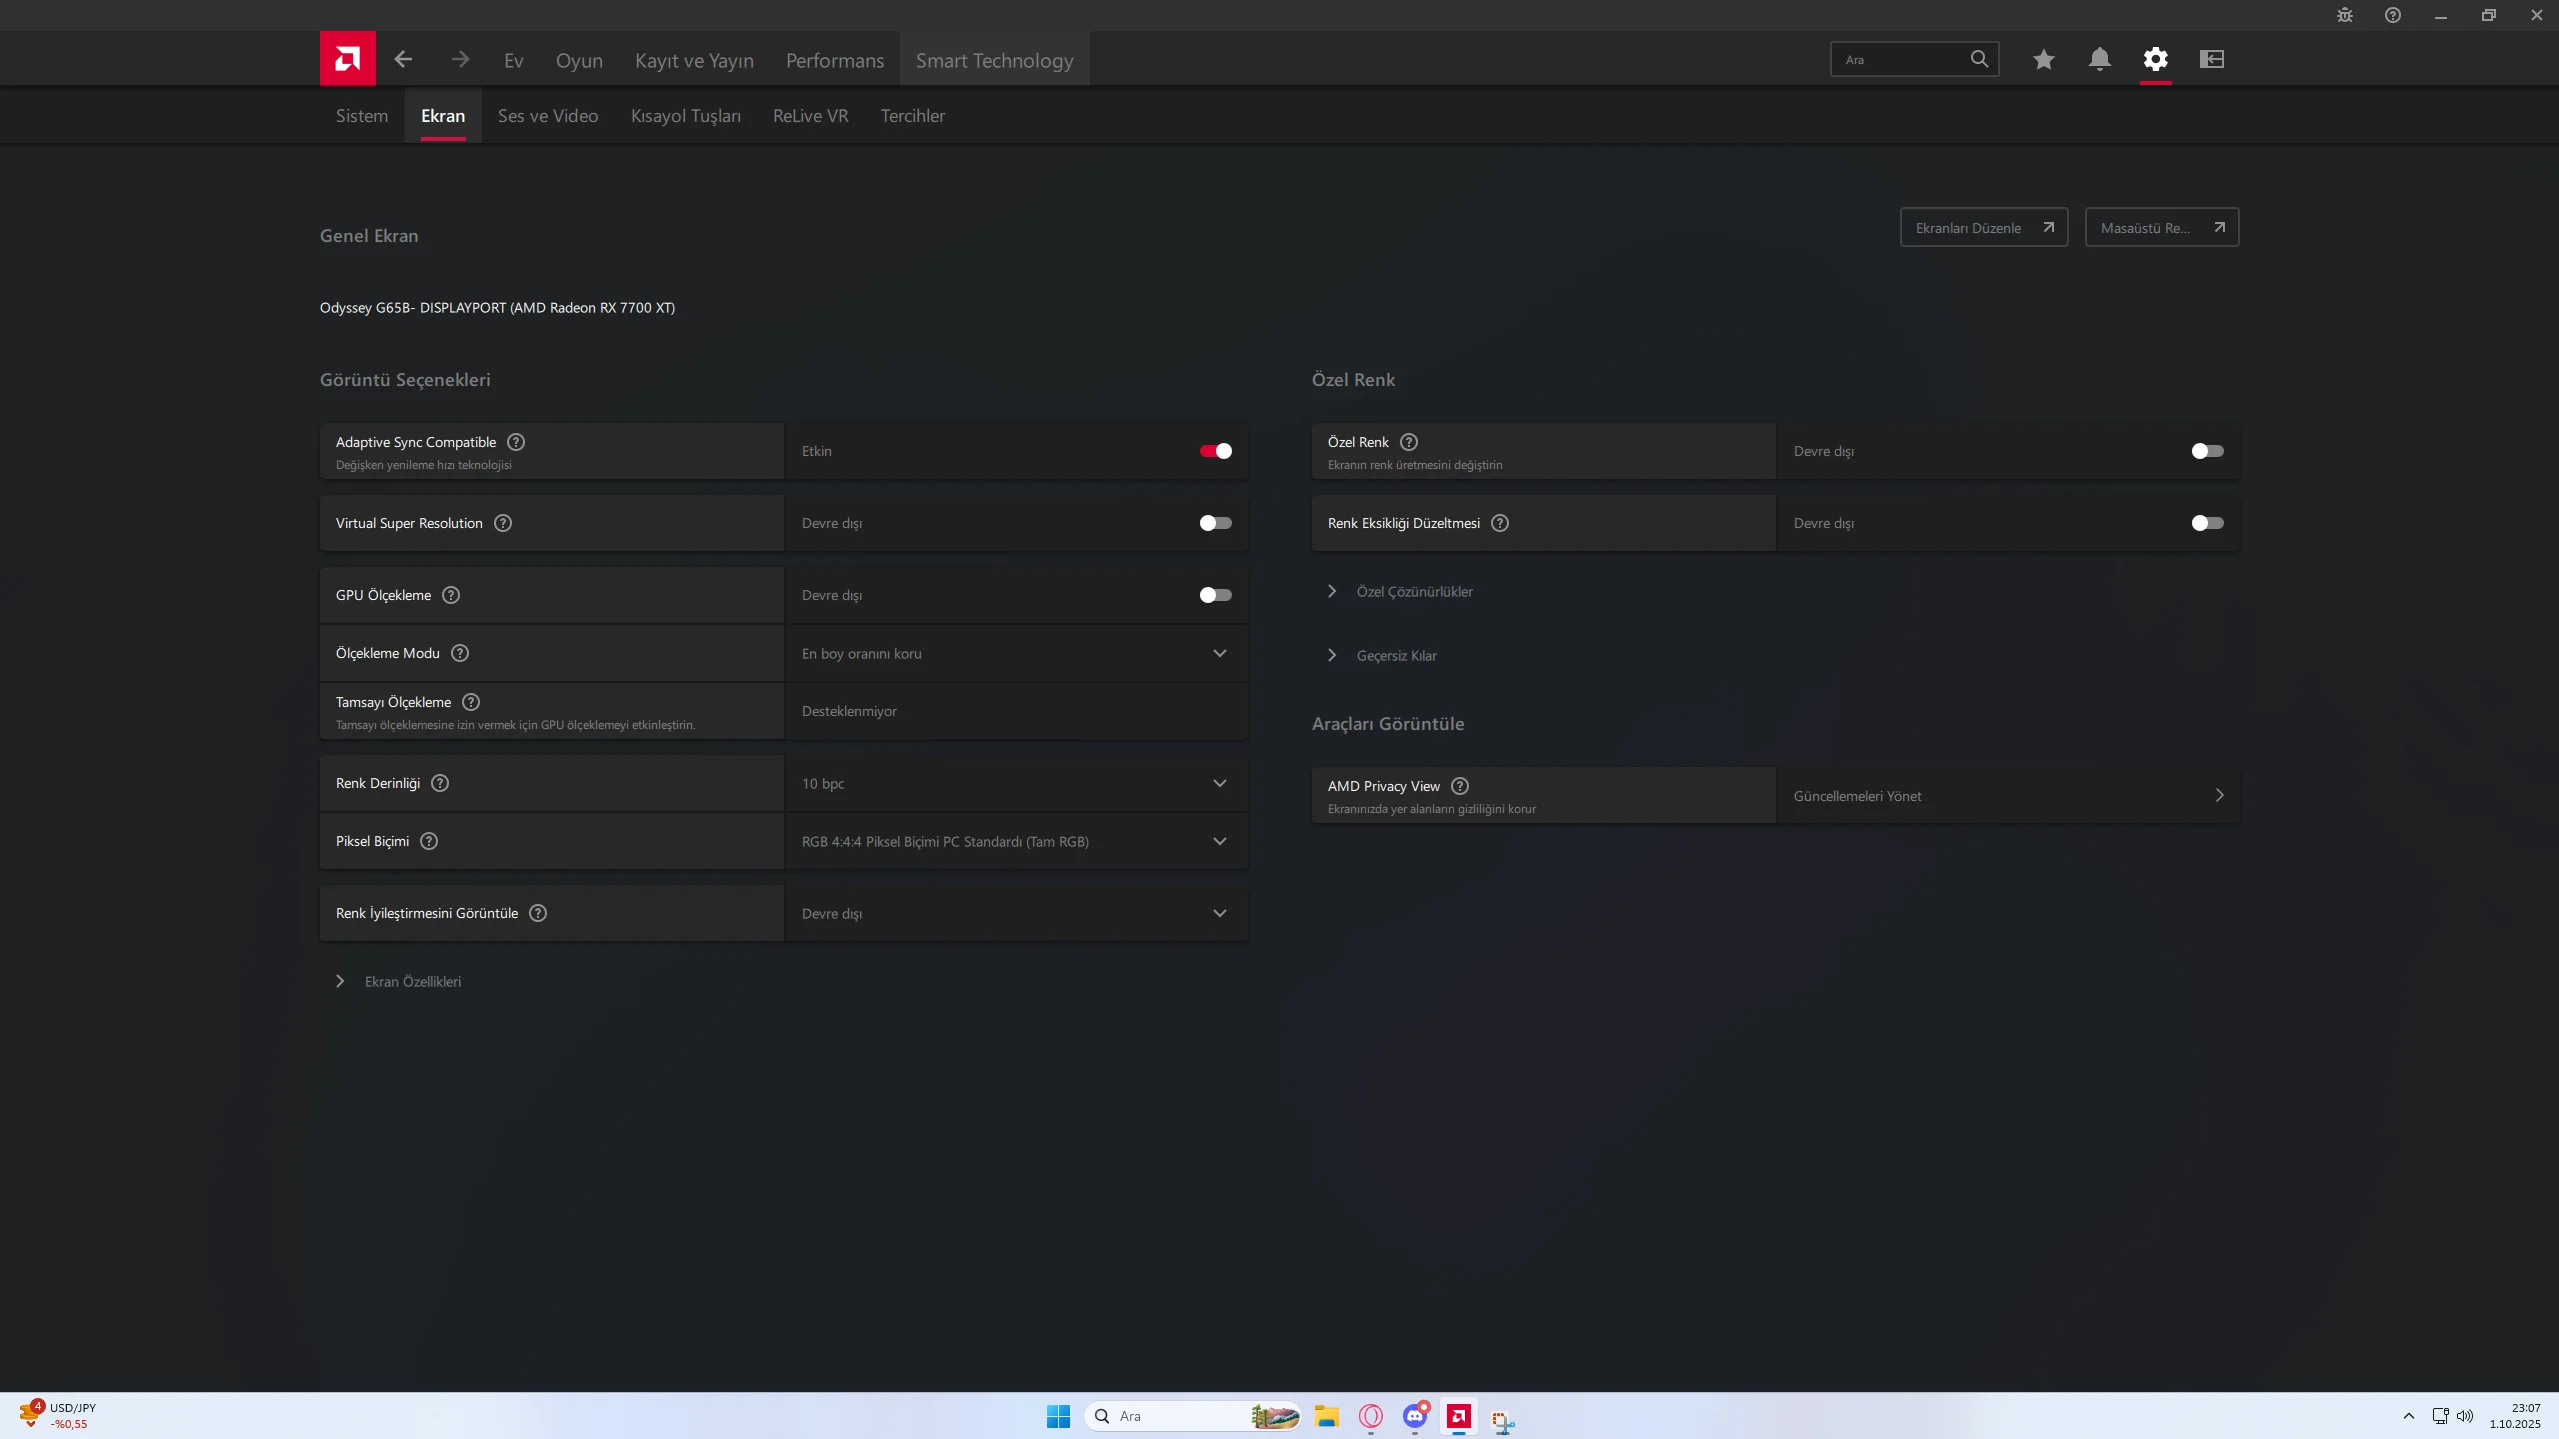
Task: Toggle the sidebar panel icon
Action: 2211,59
